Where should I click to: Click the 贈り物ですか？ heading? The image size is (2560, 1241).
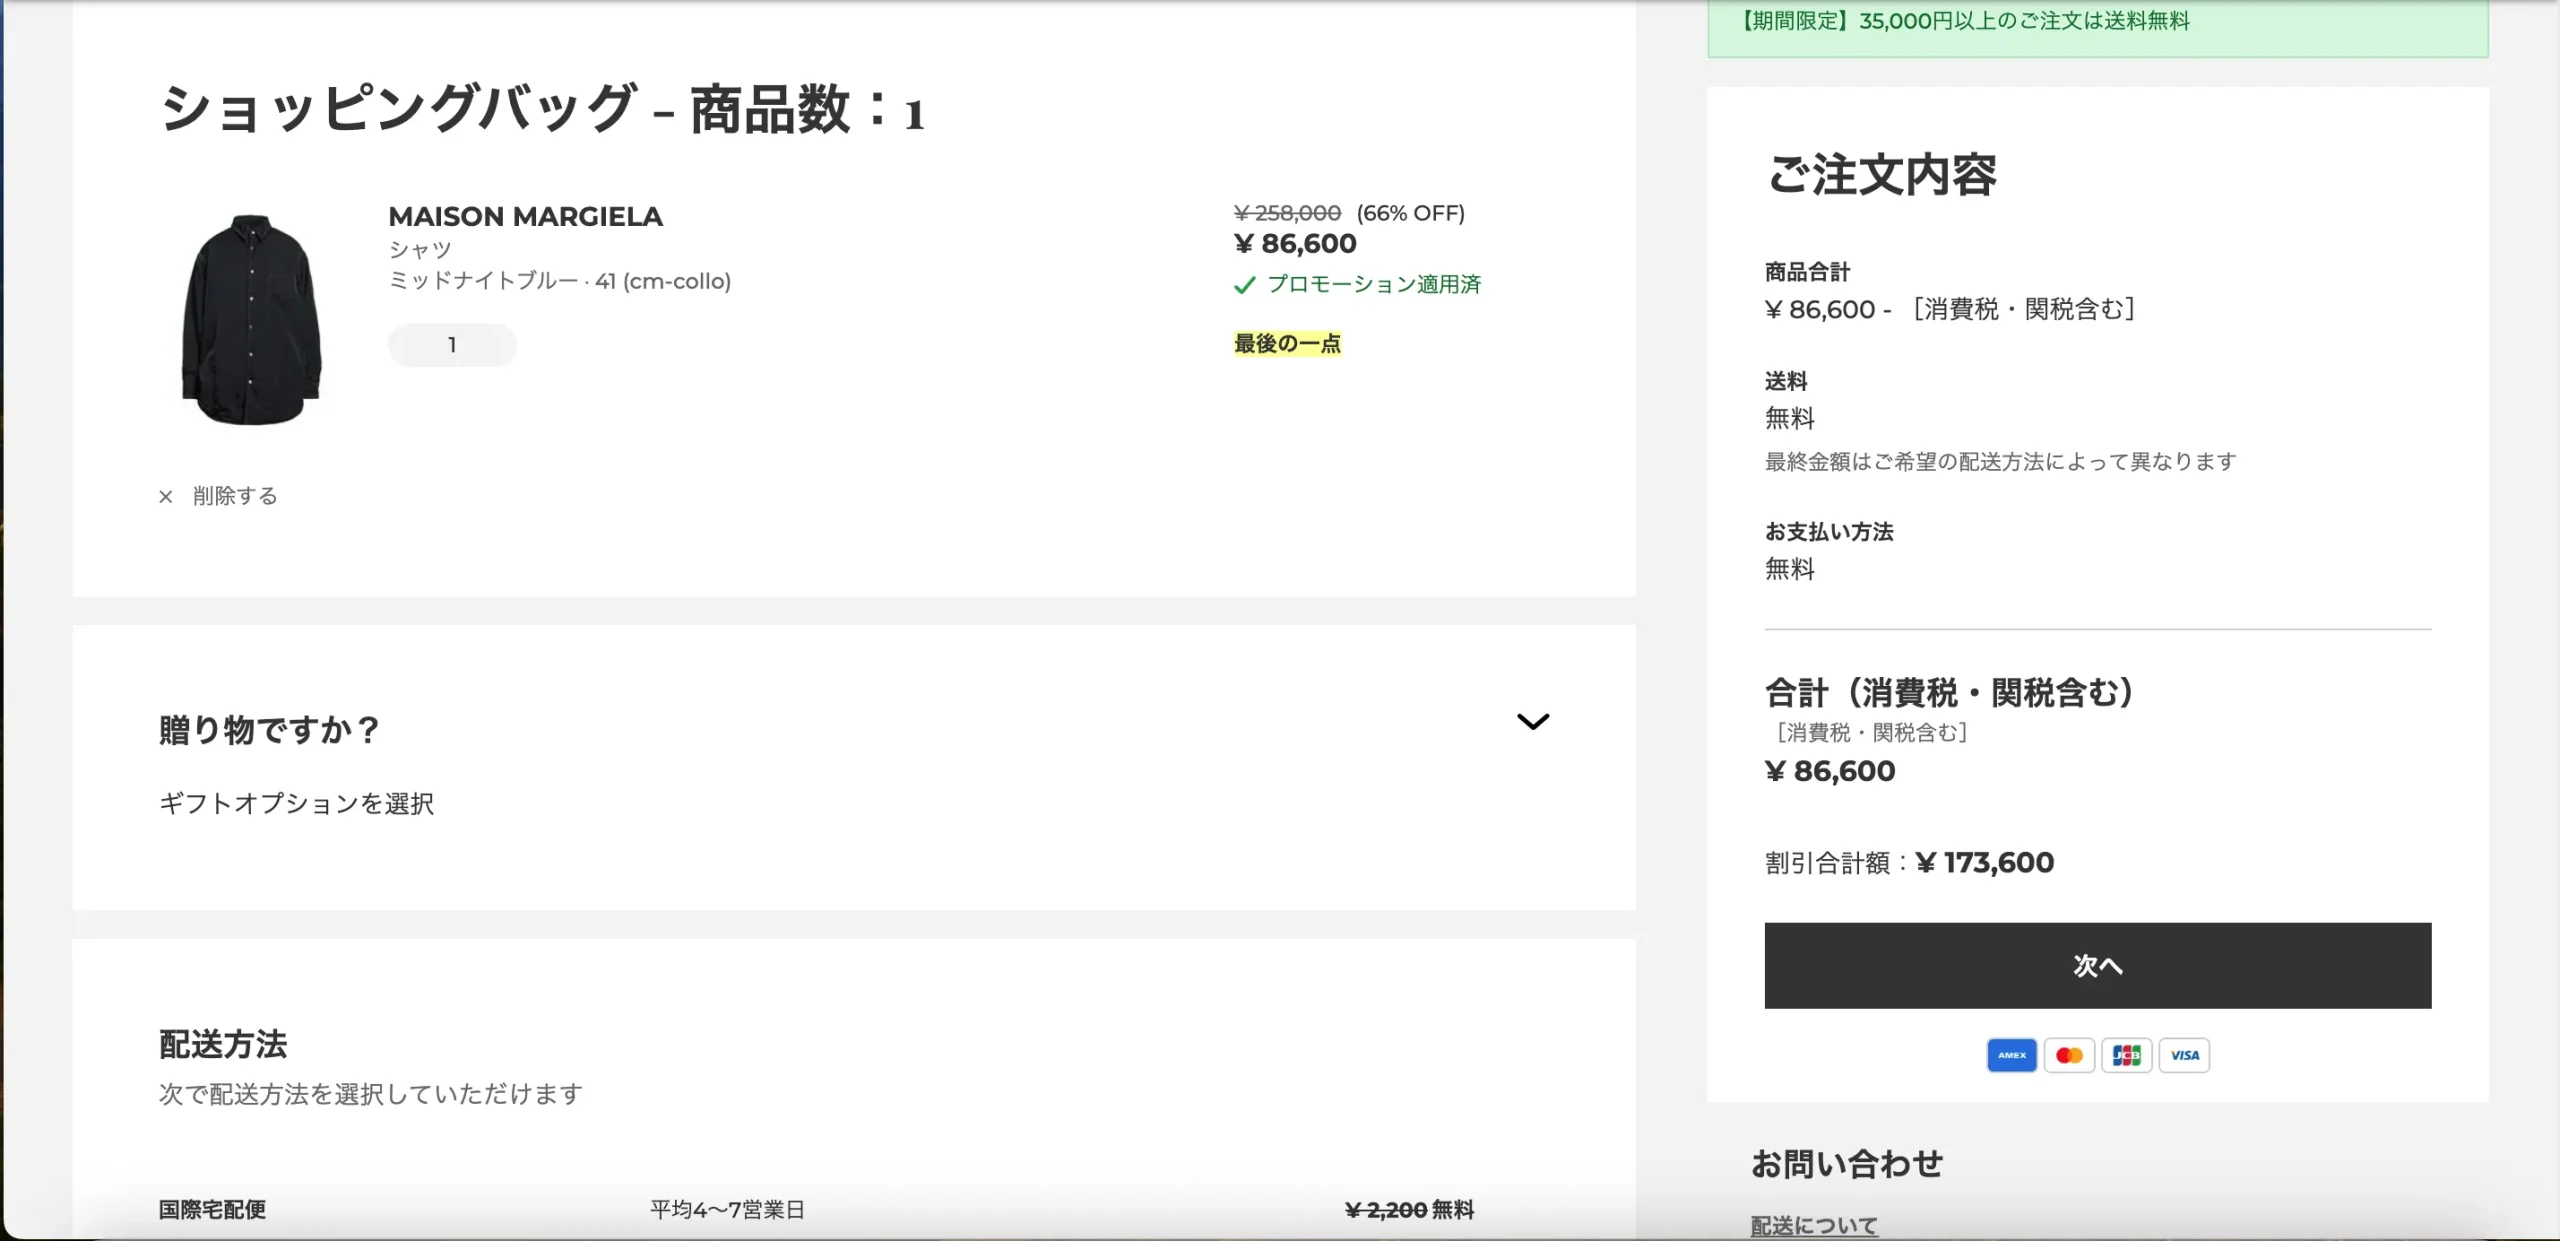tap(269, 730)
